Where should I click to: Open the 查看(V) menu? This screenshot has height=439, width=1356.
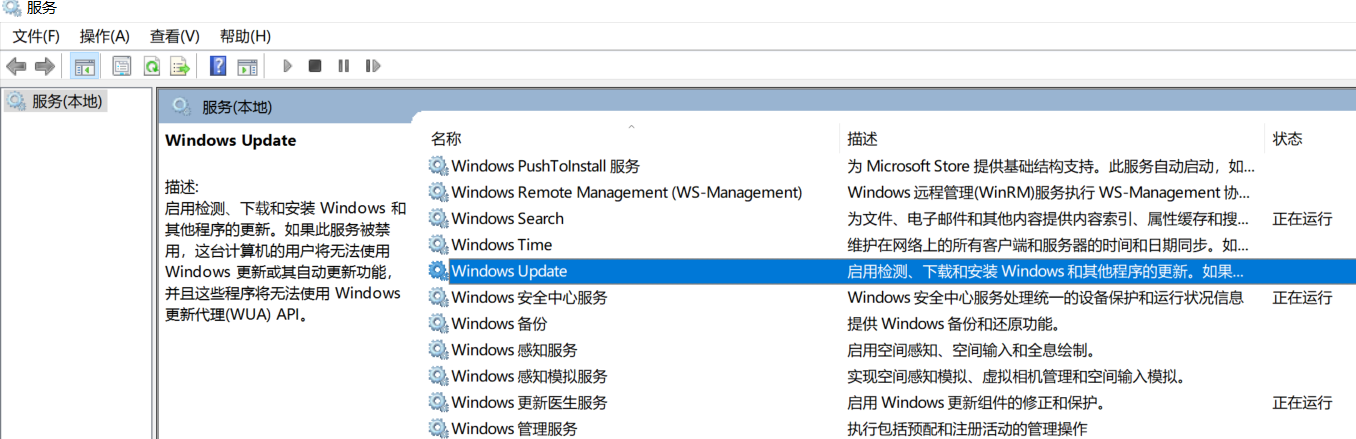[x=175, y=36]
